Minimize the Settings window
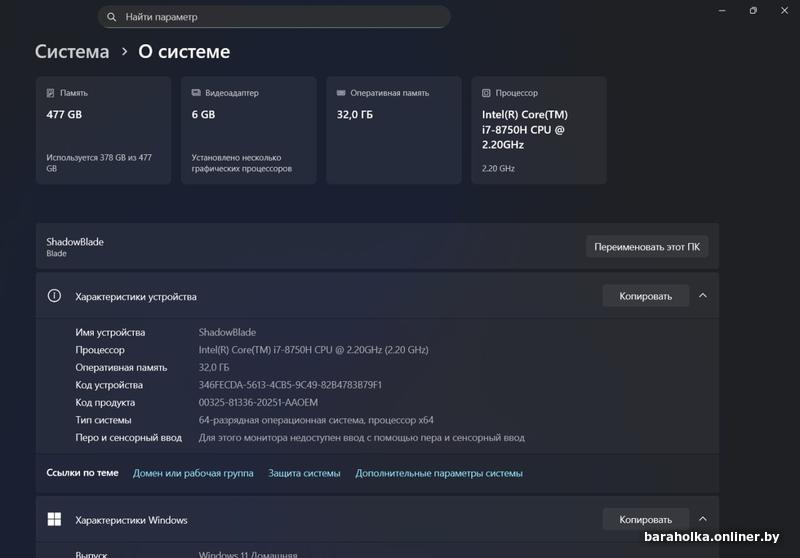The width and height of the screenshot is (800, 558). 722,11
